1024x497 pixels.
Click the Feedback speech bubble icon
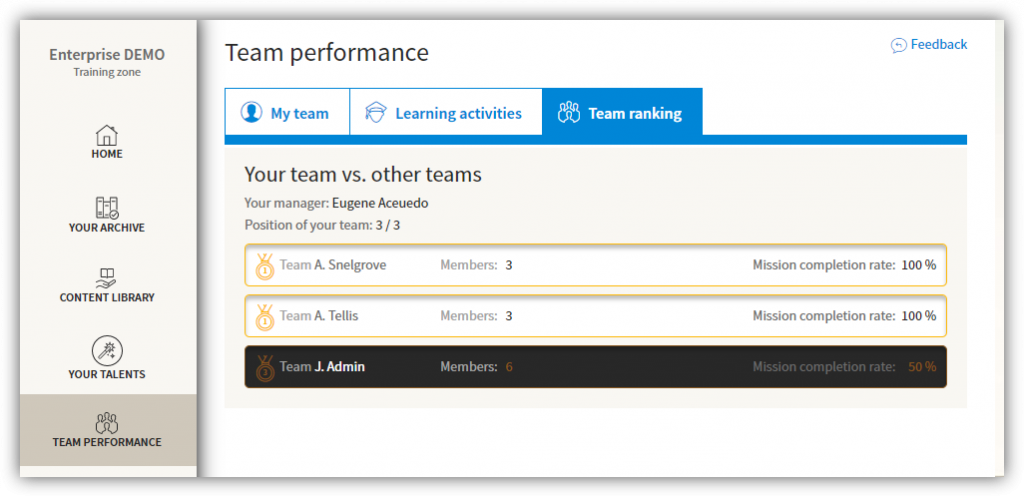pyautogui.click(x=899, y=45)
